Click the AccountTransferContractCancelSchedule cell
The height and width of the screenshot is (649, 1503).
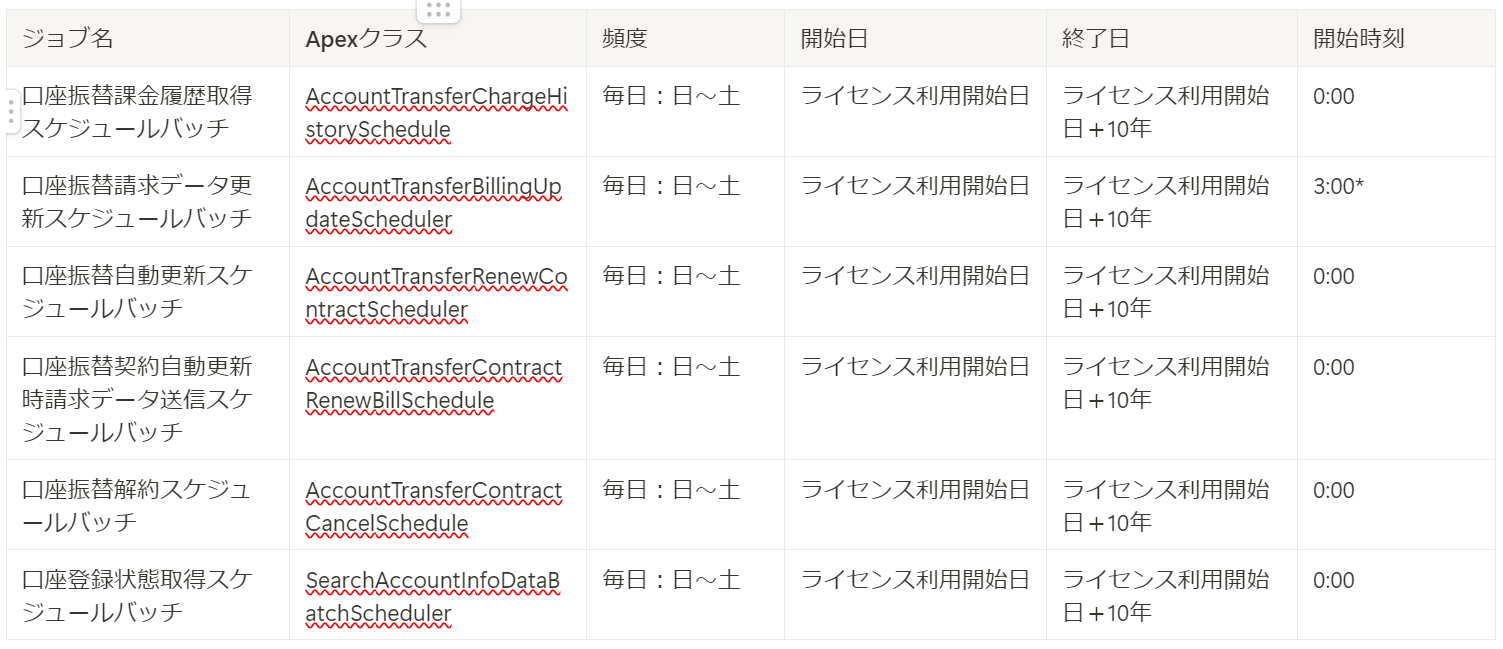click(x=438, y=505)
